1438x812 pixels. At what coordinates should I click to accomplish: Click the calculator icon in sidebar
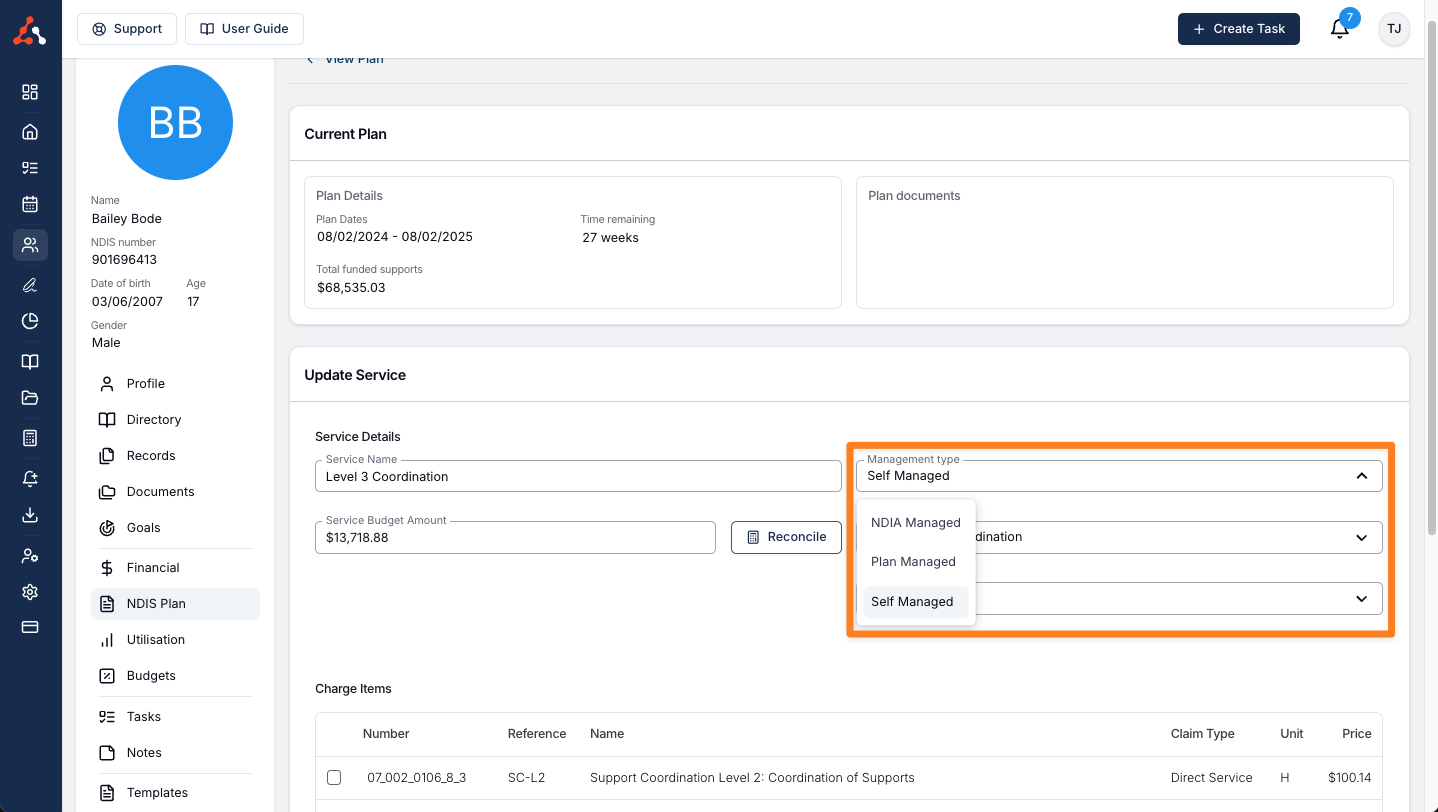[30, 438]
